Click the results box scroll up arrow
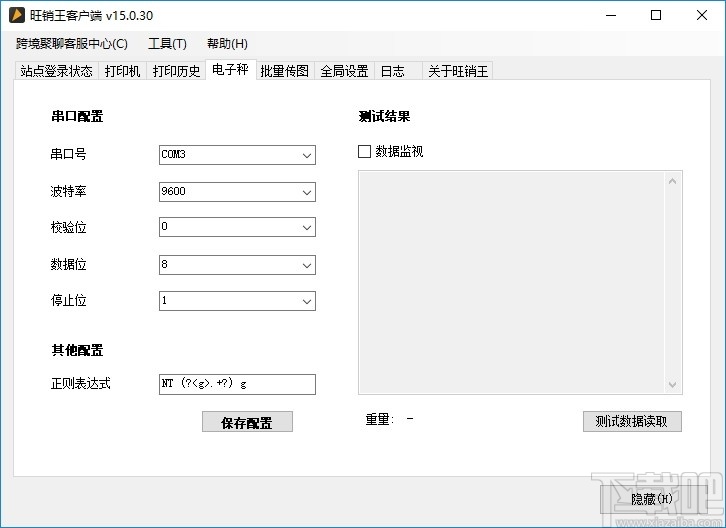The width and height of the screenshot is (726, 528). (673, 181)
